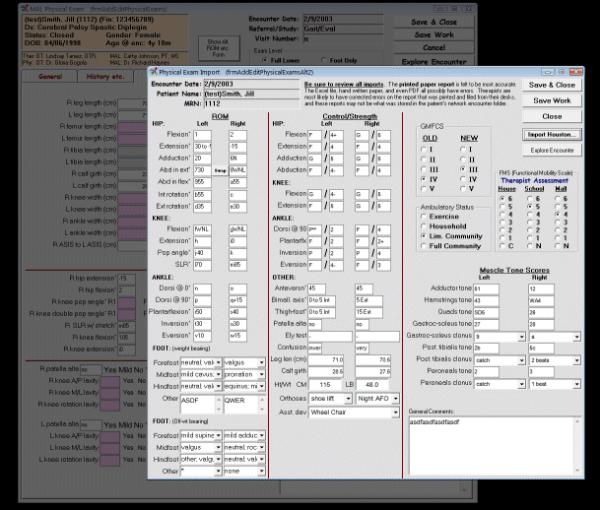600x510 pixels.
Task: Open Post tibialis clonus 2 beats dropdown
Action: [577, 360]
